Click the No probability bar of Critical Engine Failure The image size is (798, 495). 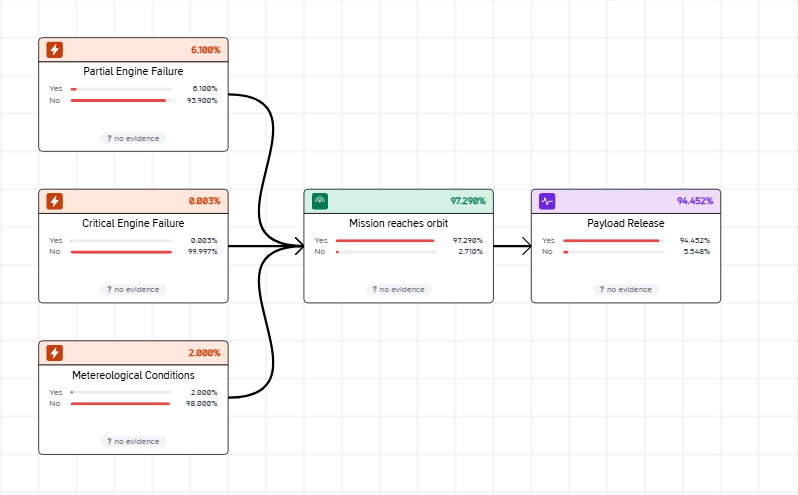pos(121,252)
